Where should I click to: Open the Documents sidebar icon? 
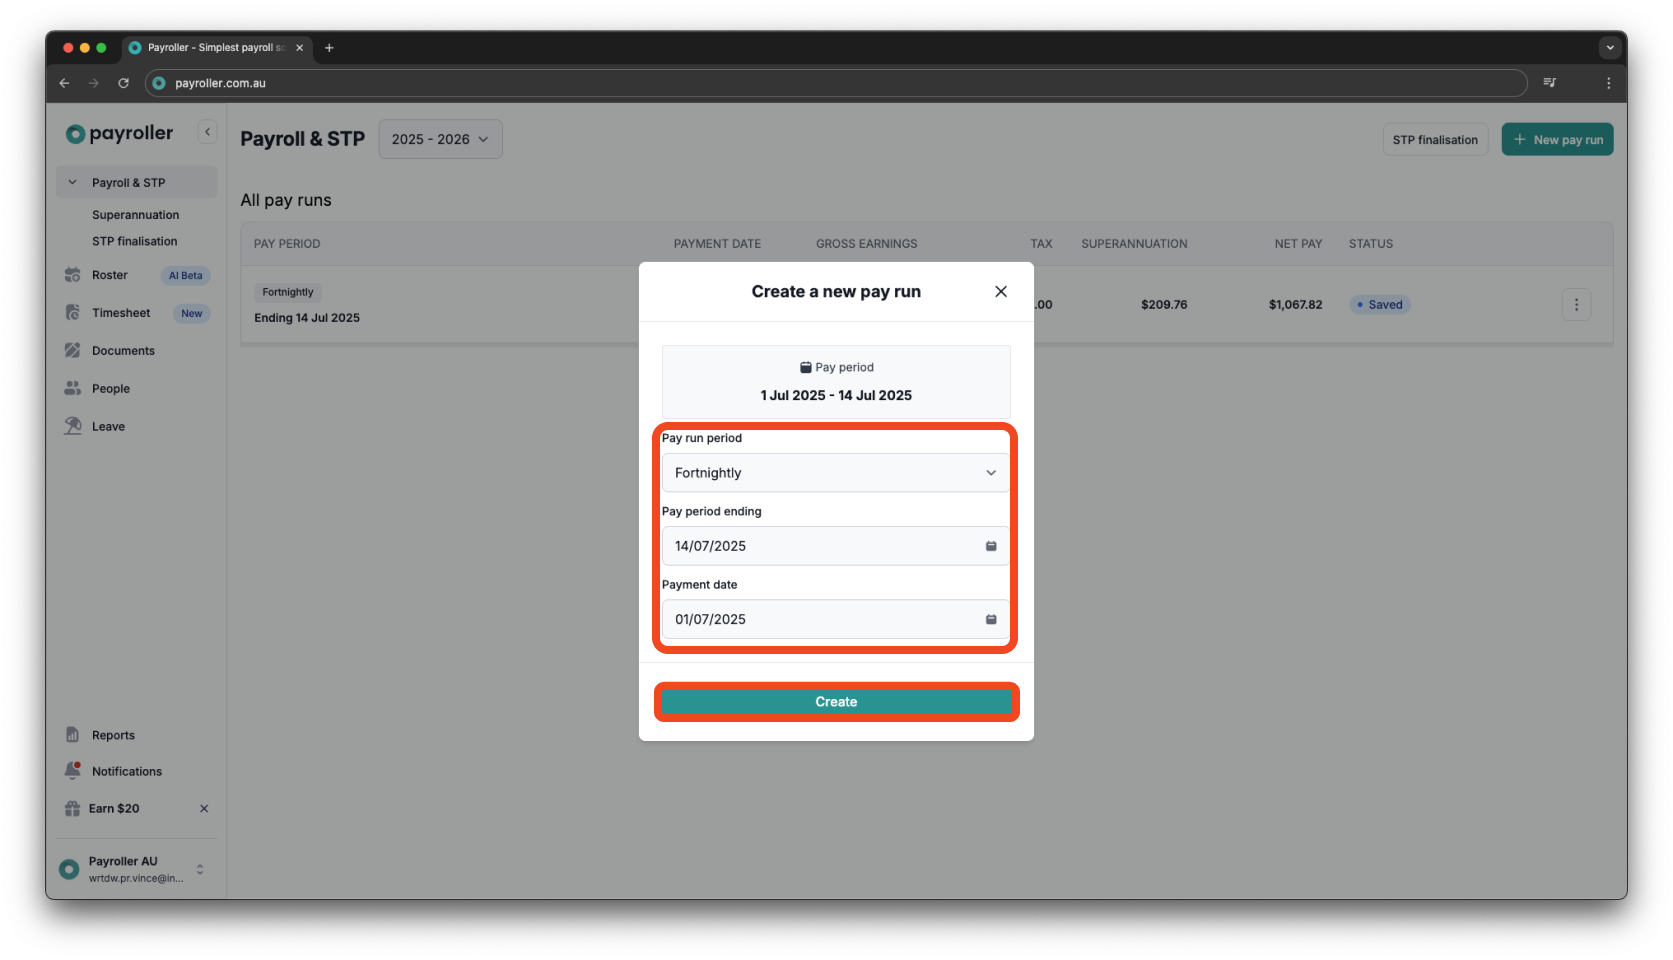73,350
